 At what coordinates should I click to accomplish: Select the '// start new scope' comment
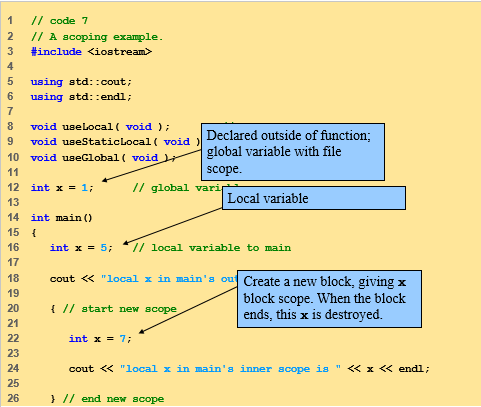tap(120, 309)
